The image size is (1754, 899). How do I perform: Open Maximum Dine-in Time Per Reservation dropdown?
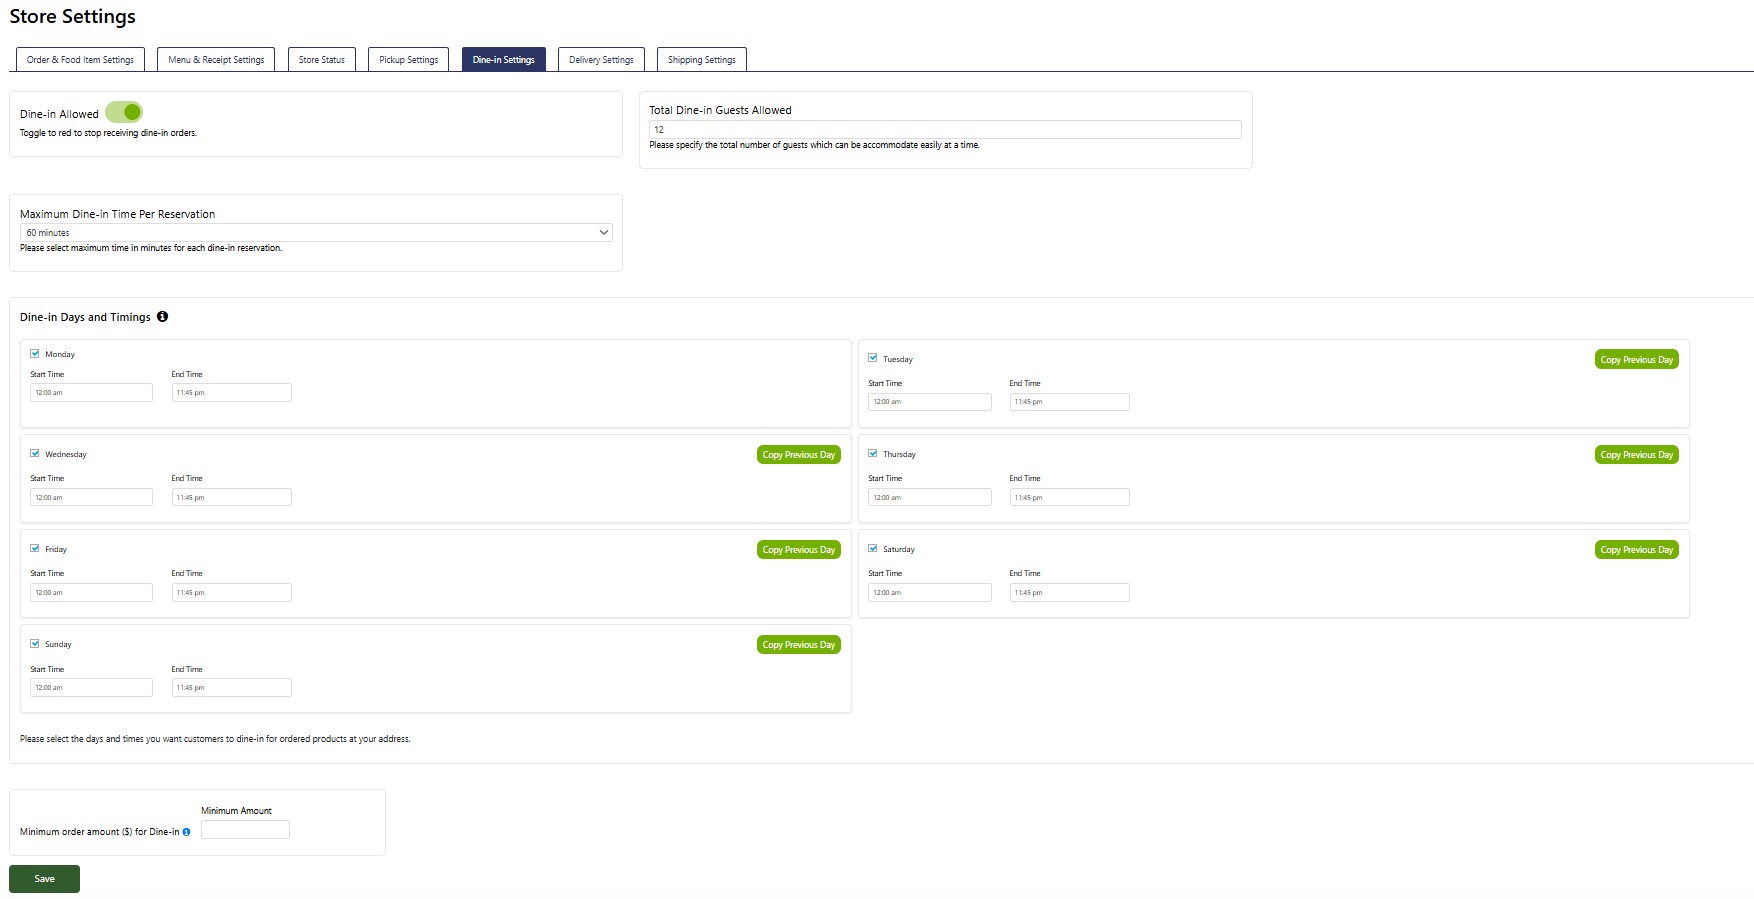click(316, 233)
